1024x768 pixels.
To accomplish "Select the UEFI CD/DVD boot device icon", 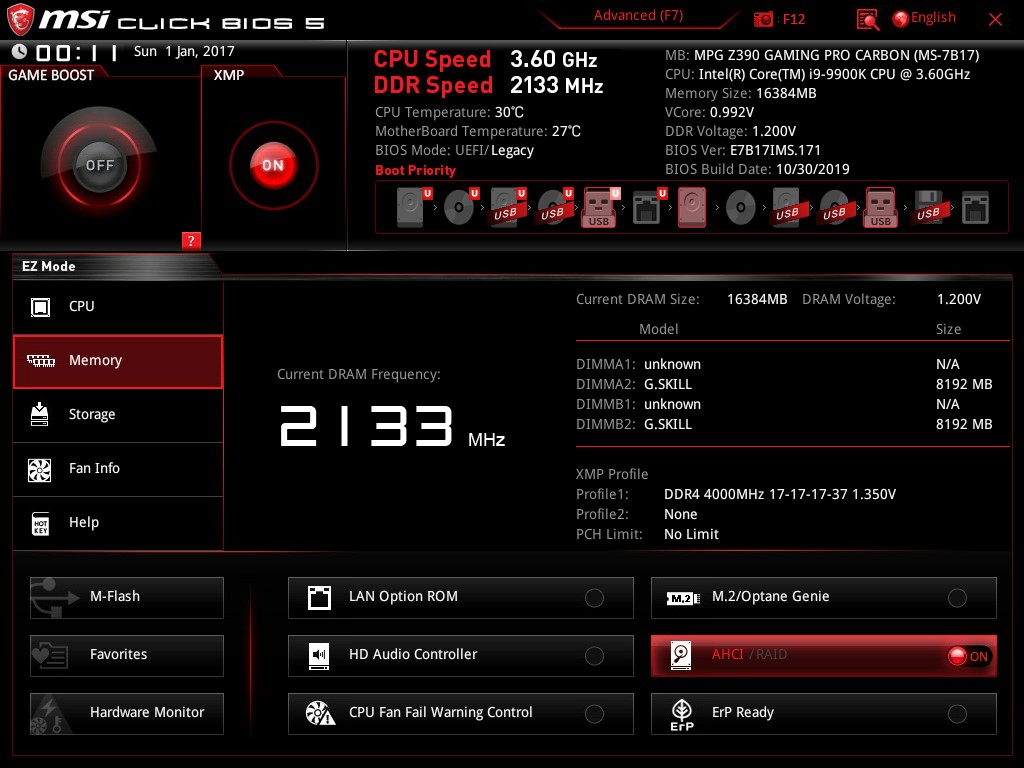I will tap(460, 208).
